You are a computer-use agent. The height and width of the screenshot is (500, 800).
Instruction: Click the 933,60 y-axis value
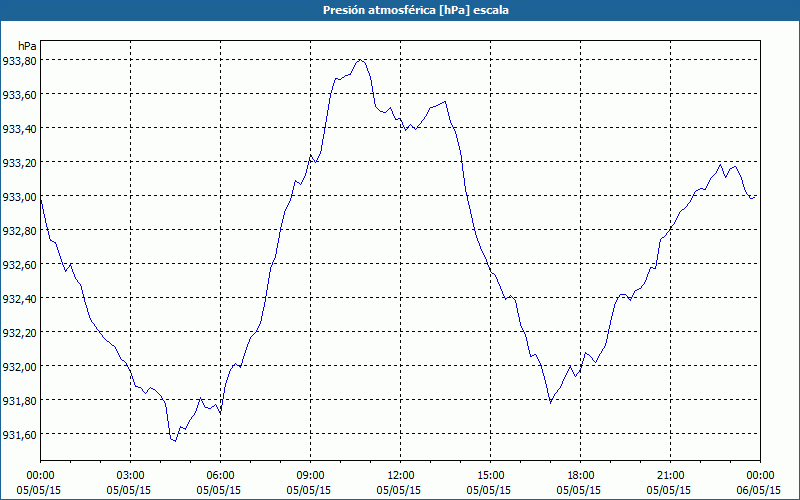click(19, 94)
